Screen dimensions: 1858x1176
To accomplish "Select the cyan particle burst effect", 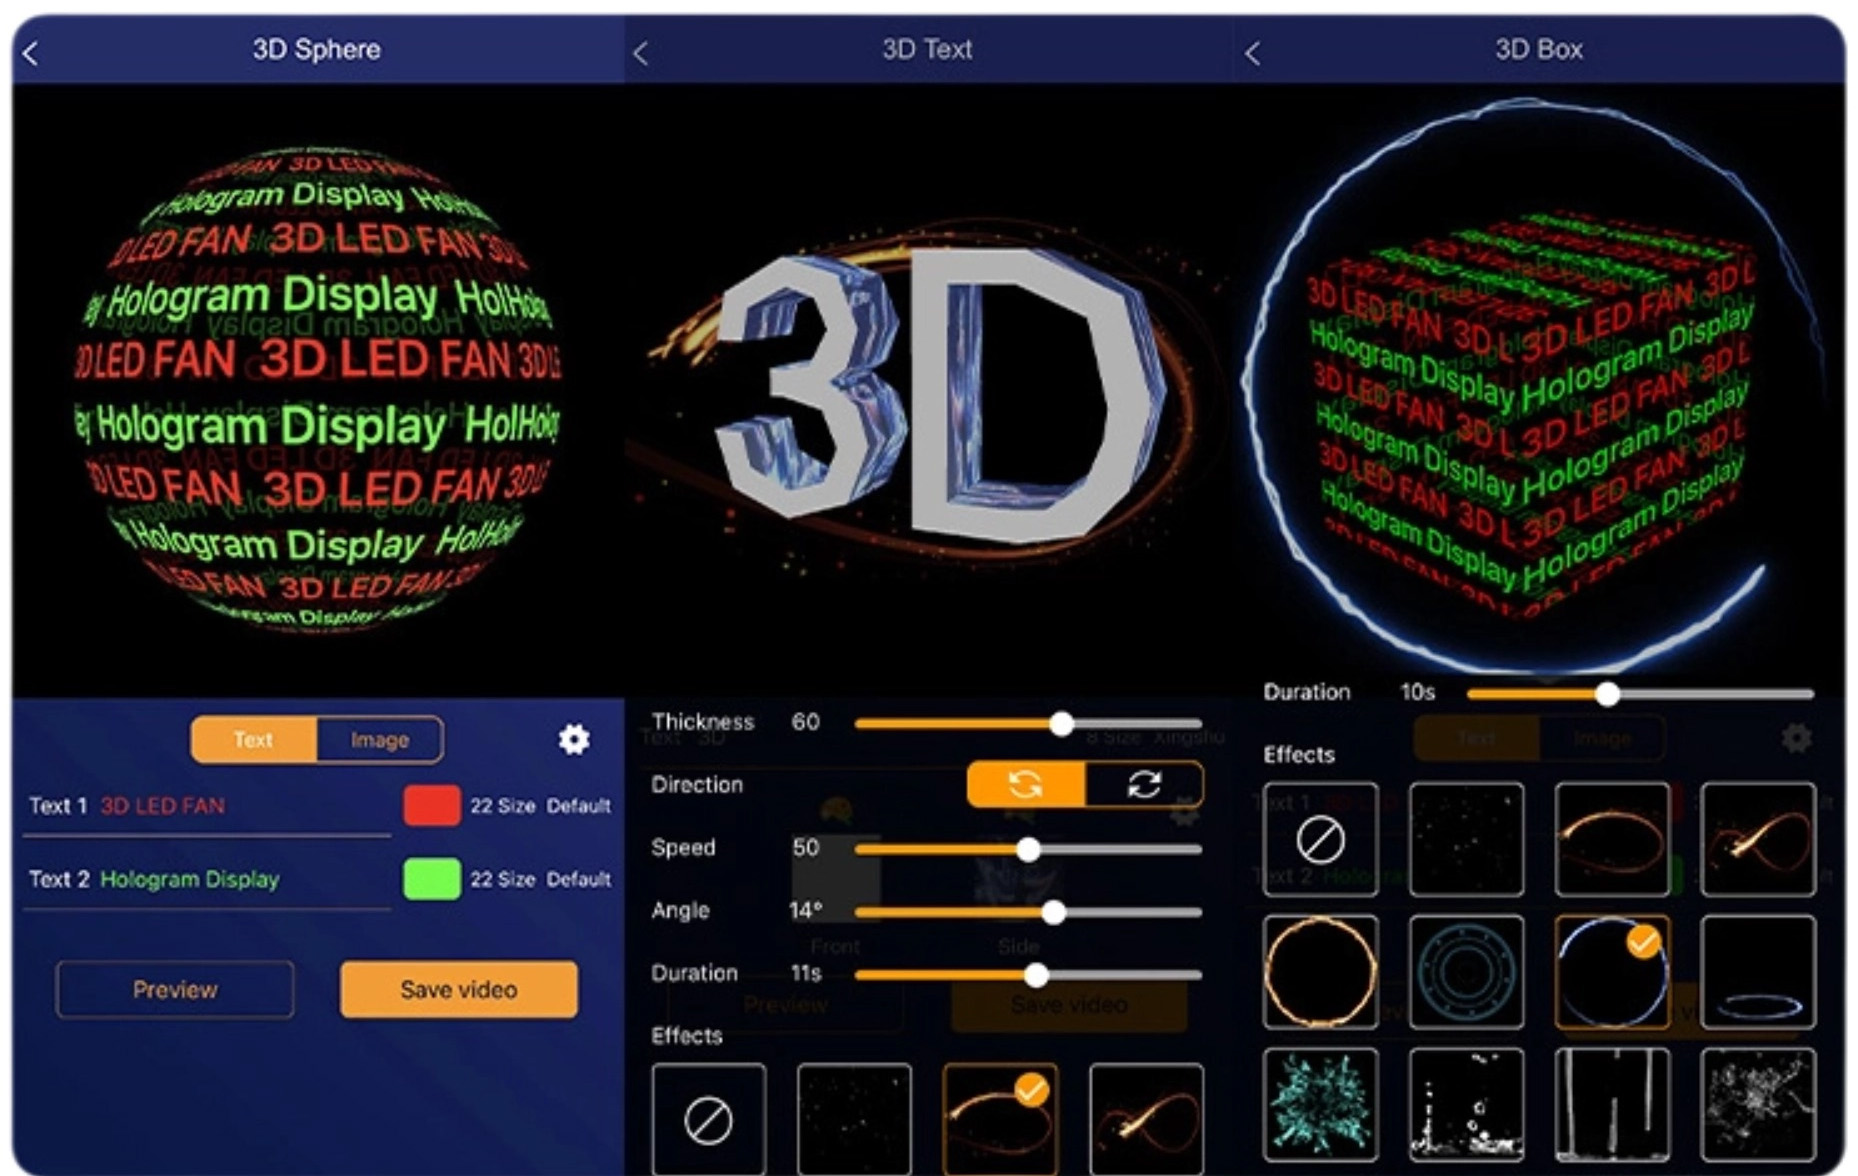I will point(1319,1104).
